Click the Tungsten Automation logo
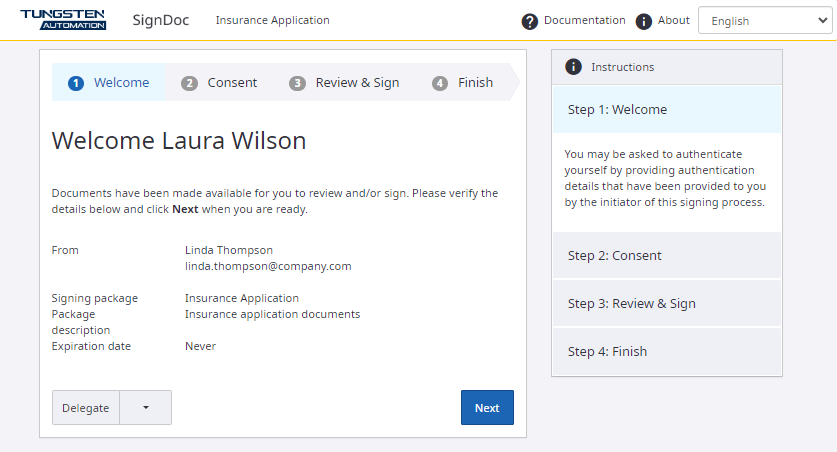The height and width of the screenshot is (452, 837). (x=63, y=19)
